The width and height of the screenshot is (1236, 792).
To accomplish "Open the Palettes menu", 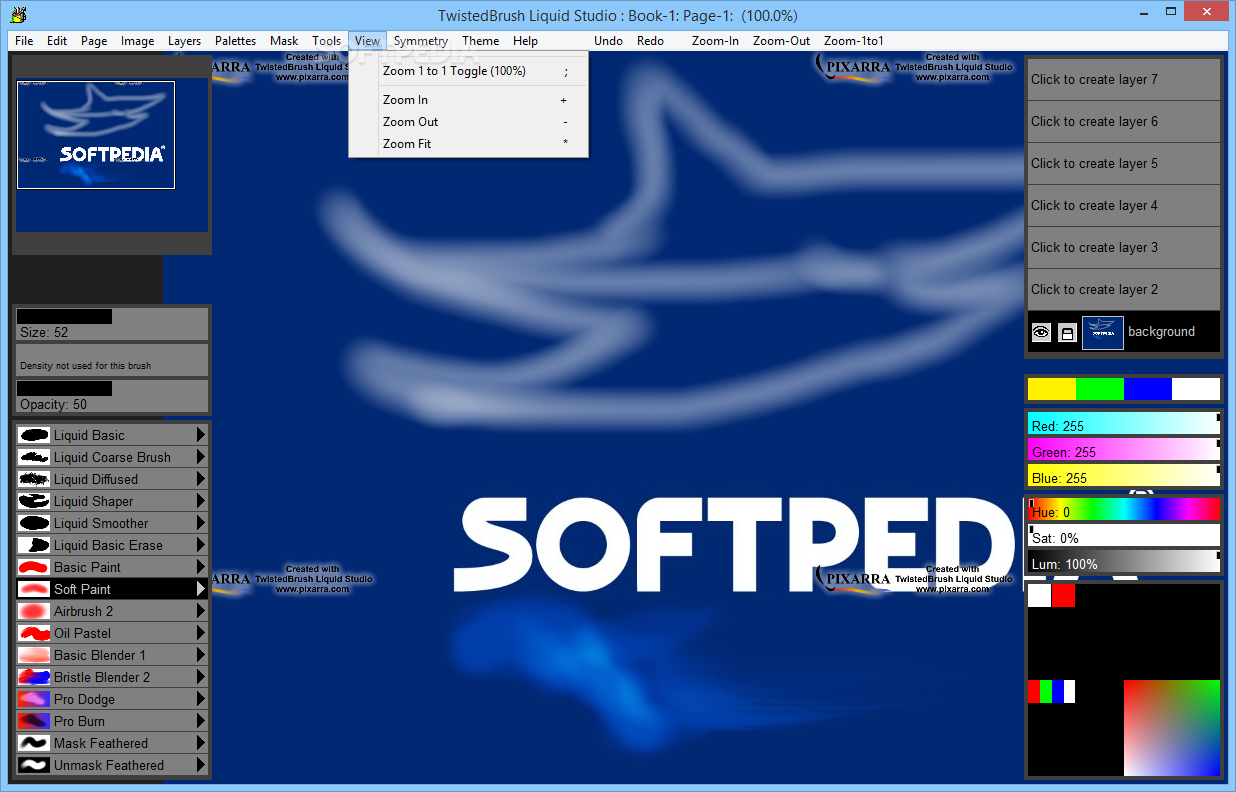I will tap(235, 41).
